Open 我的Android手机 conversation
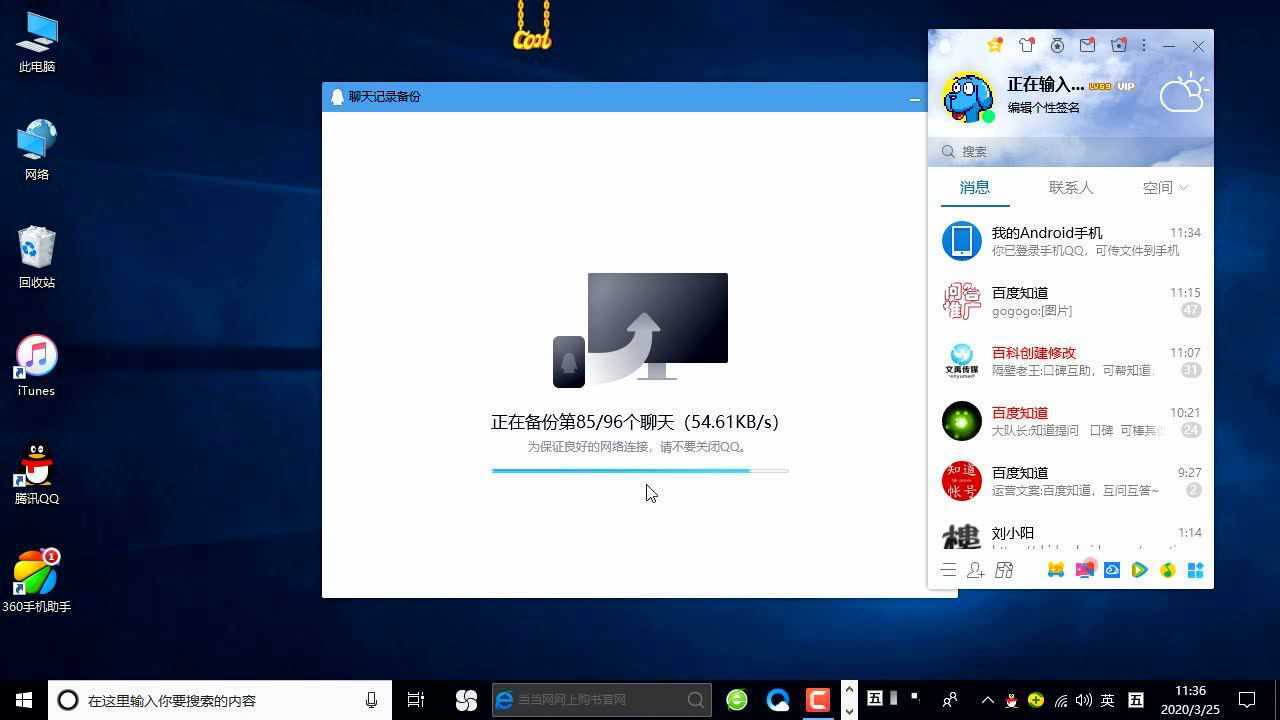 point(1071,241)
